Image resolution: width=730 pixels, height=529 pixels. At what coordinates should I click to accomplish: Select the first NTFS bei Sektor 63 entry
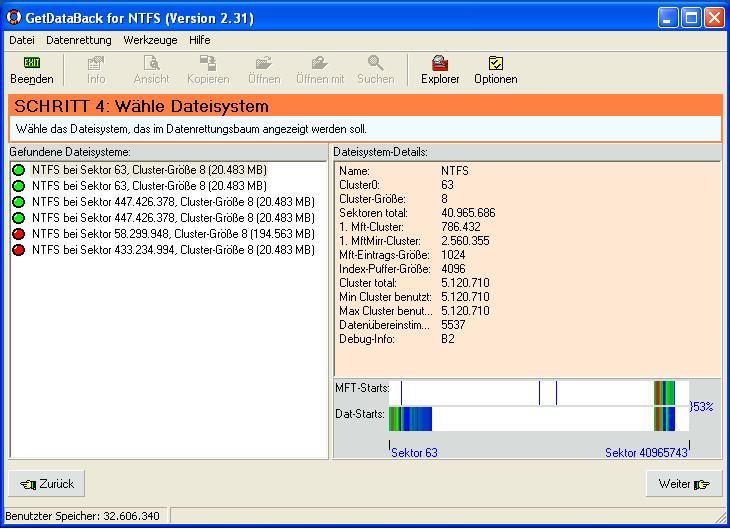click(x=149, y=170)
